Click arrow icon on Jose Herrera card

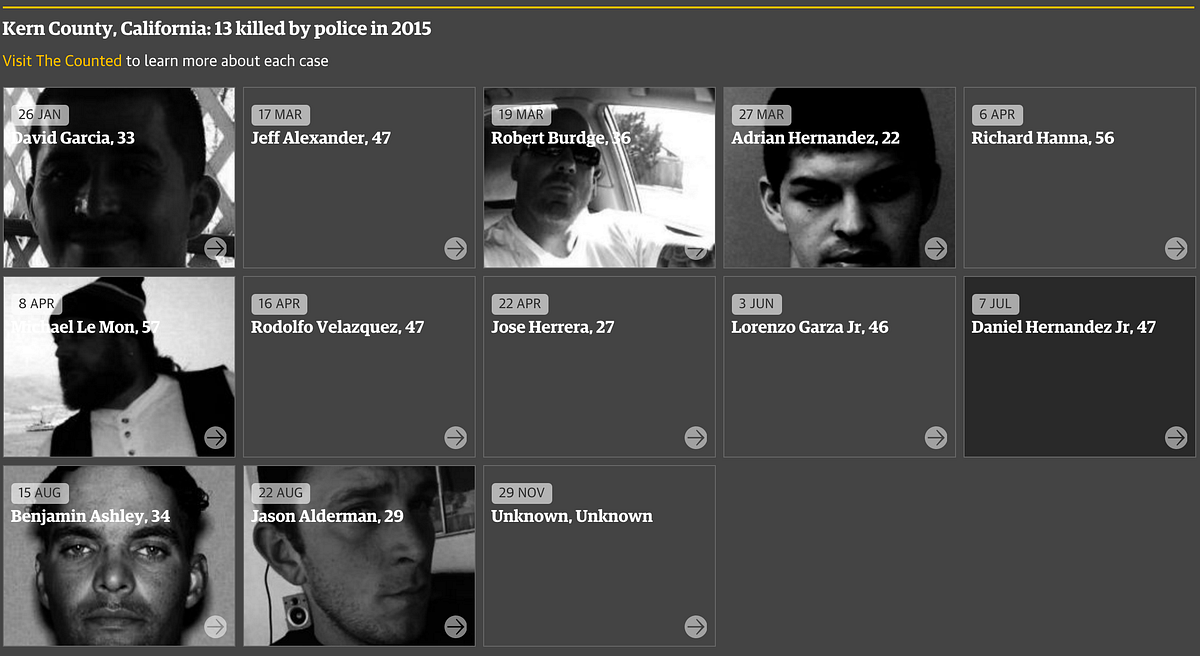coord(695,437)
